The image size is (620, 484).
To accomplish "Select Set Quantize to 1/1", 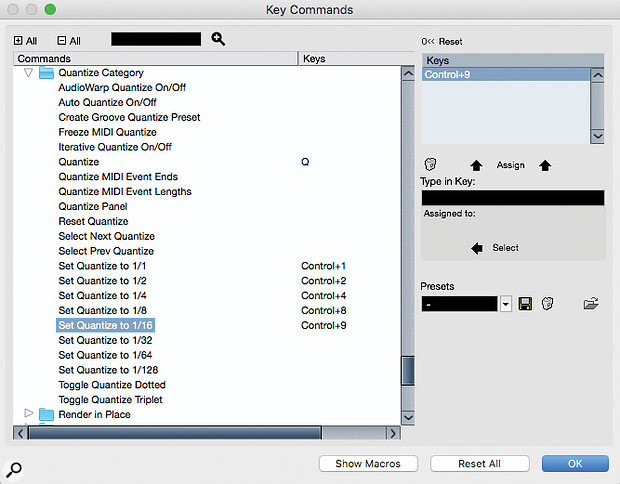I will 102,266.
